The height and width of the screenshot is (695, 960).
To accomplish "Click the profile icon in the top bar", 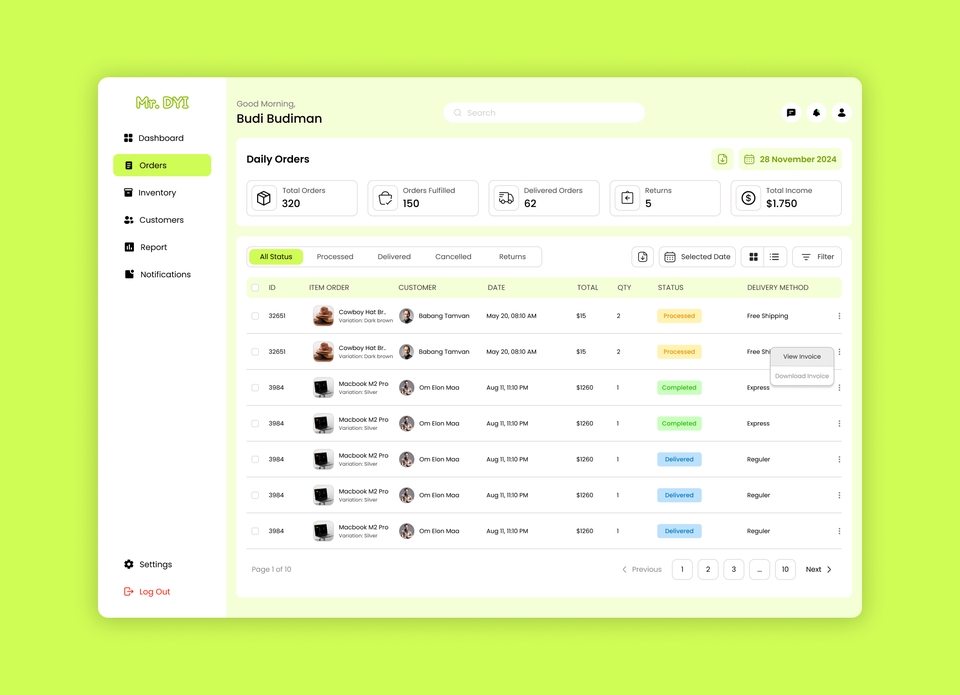I will click(841, 112).
